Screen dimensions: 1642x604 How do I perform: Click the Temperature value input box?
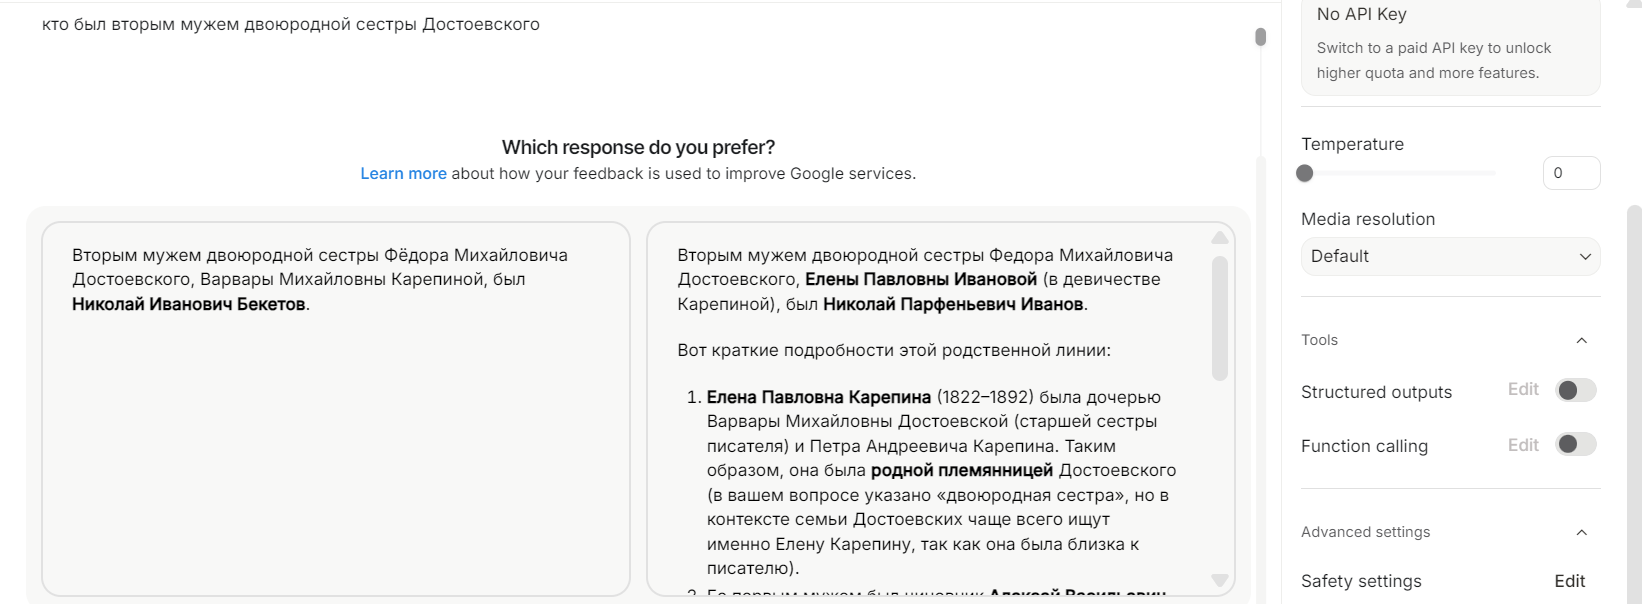1570,173
